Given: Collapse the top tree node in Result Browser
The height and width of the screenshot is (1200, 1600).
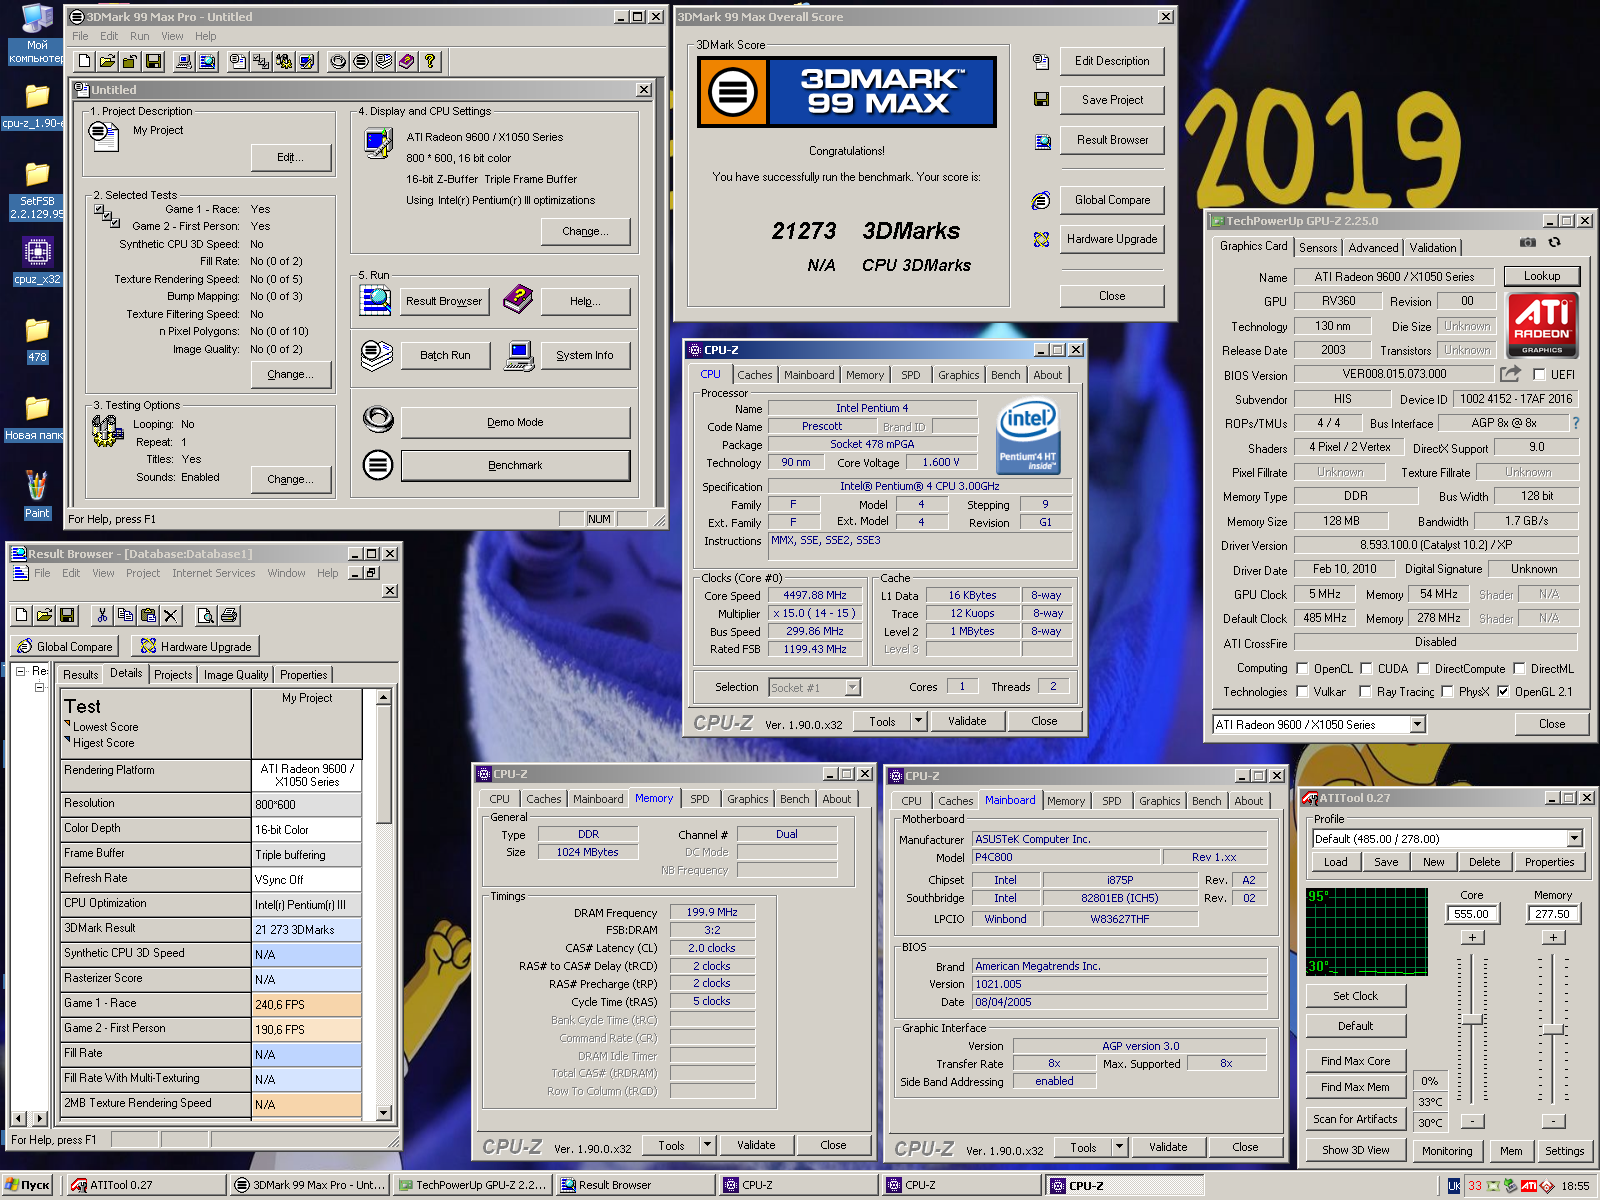Looking at the screenshot, I should click(x=20, y=671).
